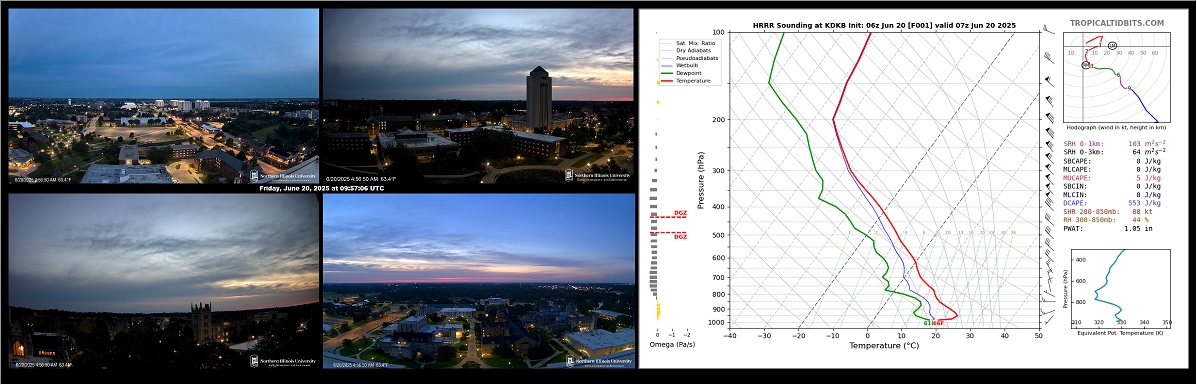This screenshot has height=385, width=1197.
Task: Click the NIU logo in the bottom-right webcam
Action: [598, 360]
